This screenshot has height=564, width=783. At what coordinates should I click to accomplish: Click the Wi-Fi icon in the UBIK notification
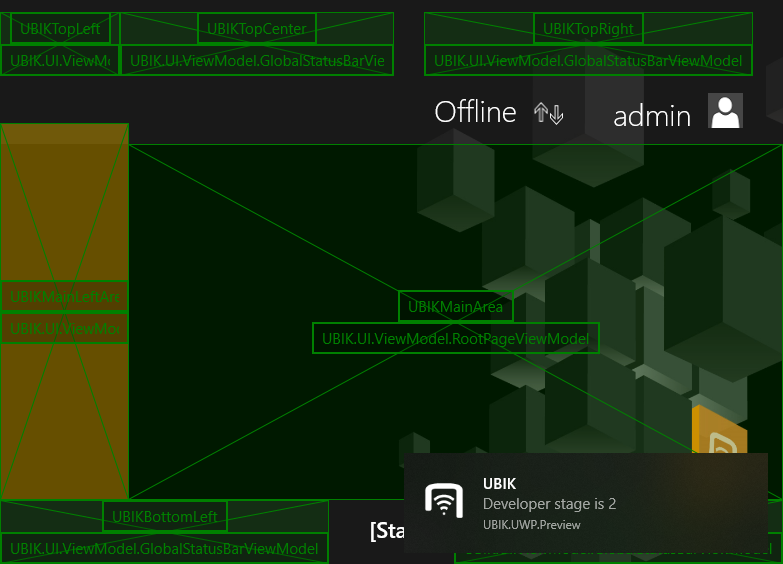[x=443, y=500]
